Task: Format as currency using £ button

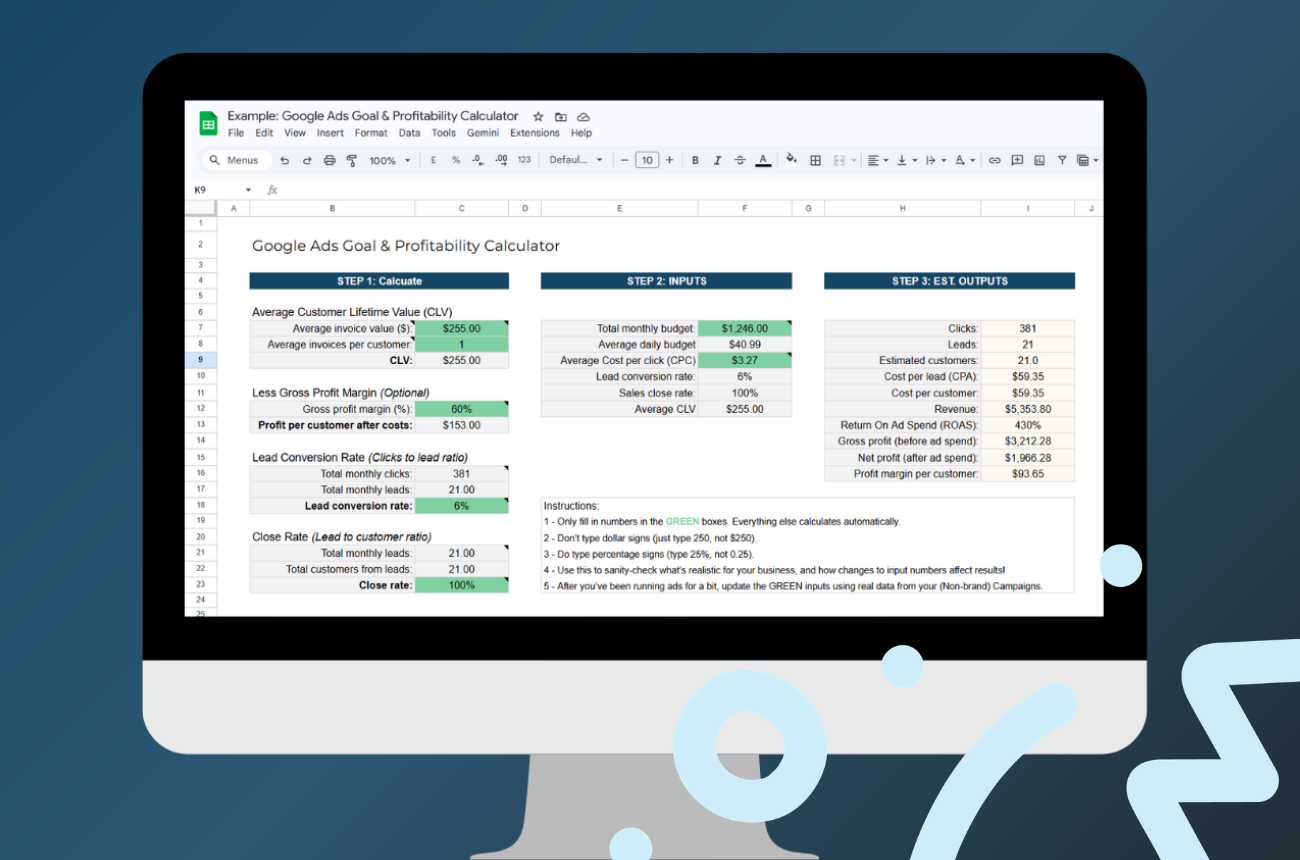Action: pyautogui.click(x=433, y=160)
